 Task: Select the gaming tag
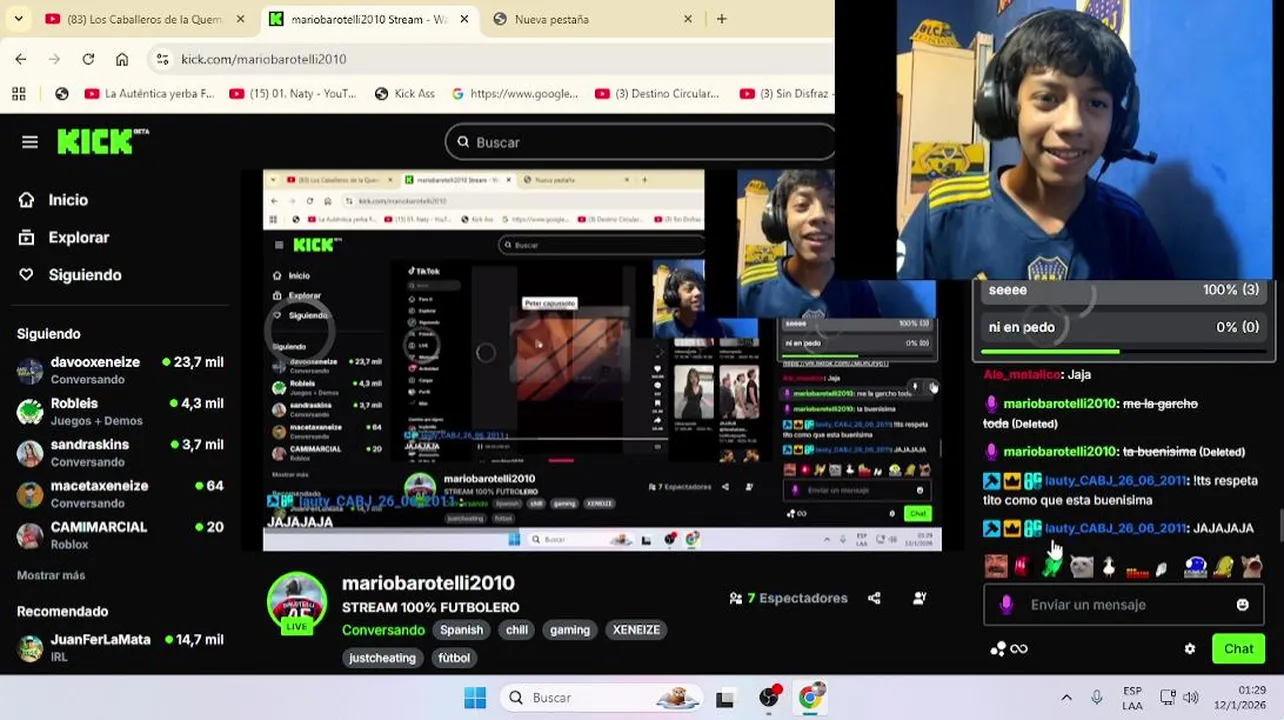pyautogui.click(x=570, y=630)
